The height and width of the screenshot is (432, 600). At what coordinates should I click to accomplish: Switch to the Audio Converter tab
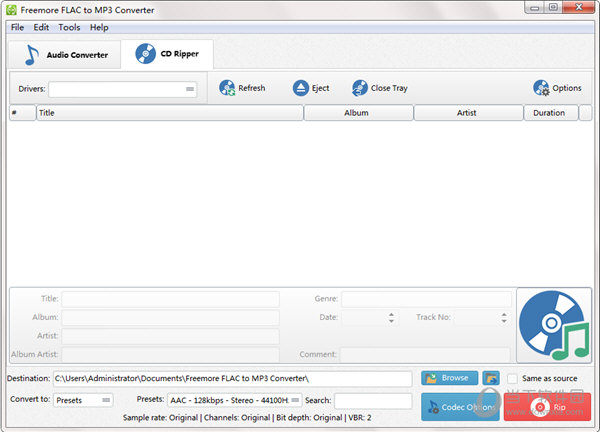click(65, 55)
